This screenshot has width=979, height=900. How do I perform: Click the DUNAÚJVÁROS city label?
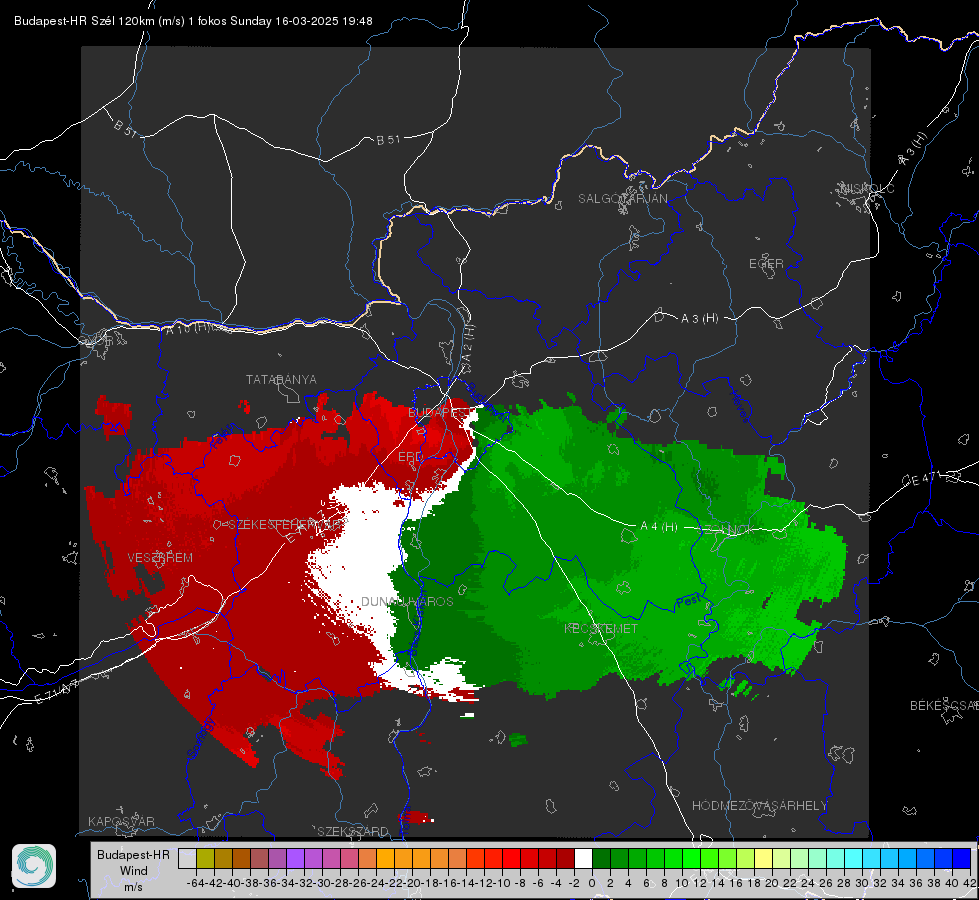[x=407, y=601]
